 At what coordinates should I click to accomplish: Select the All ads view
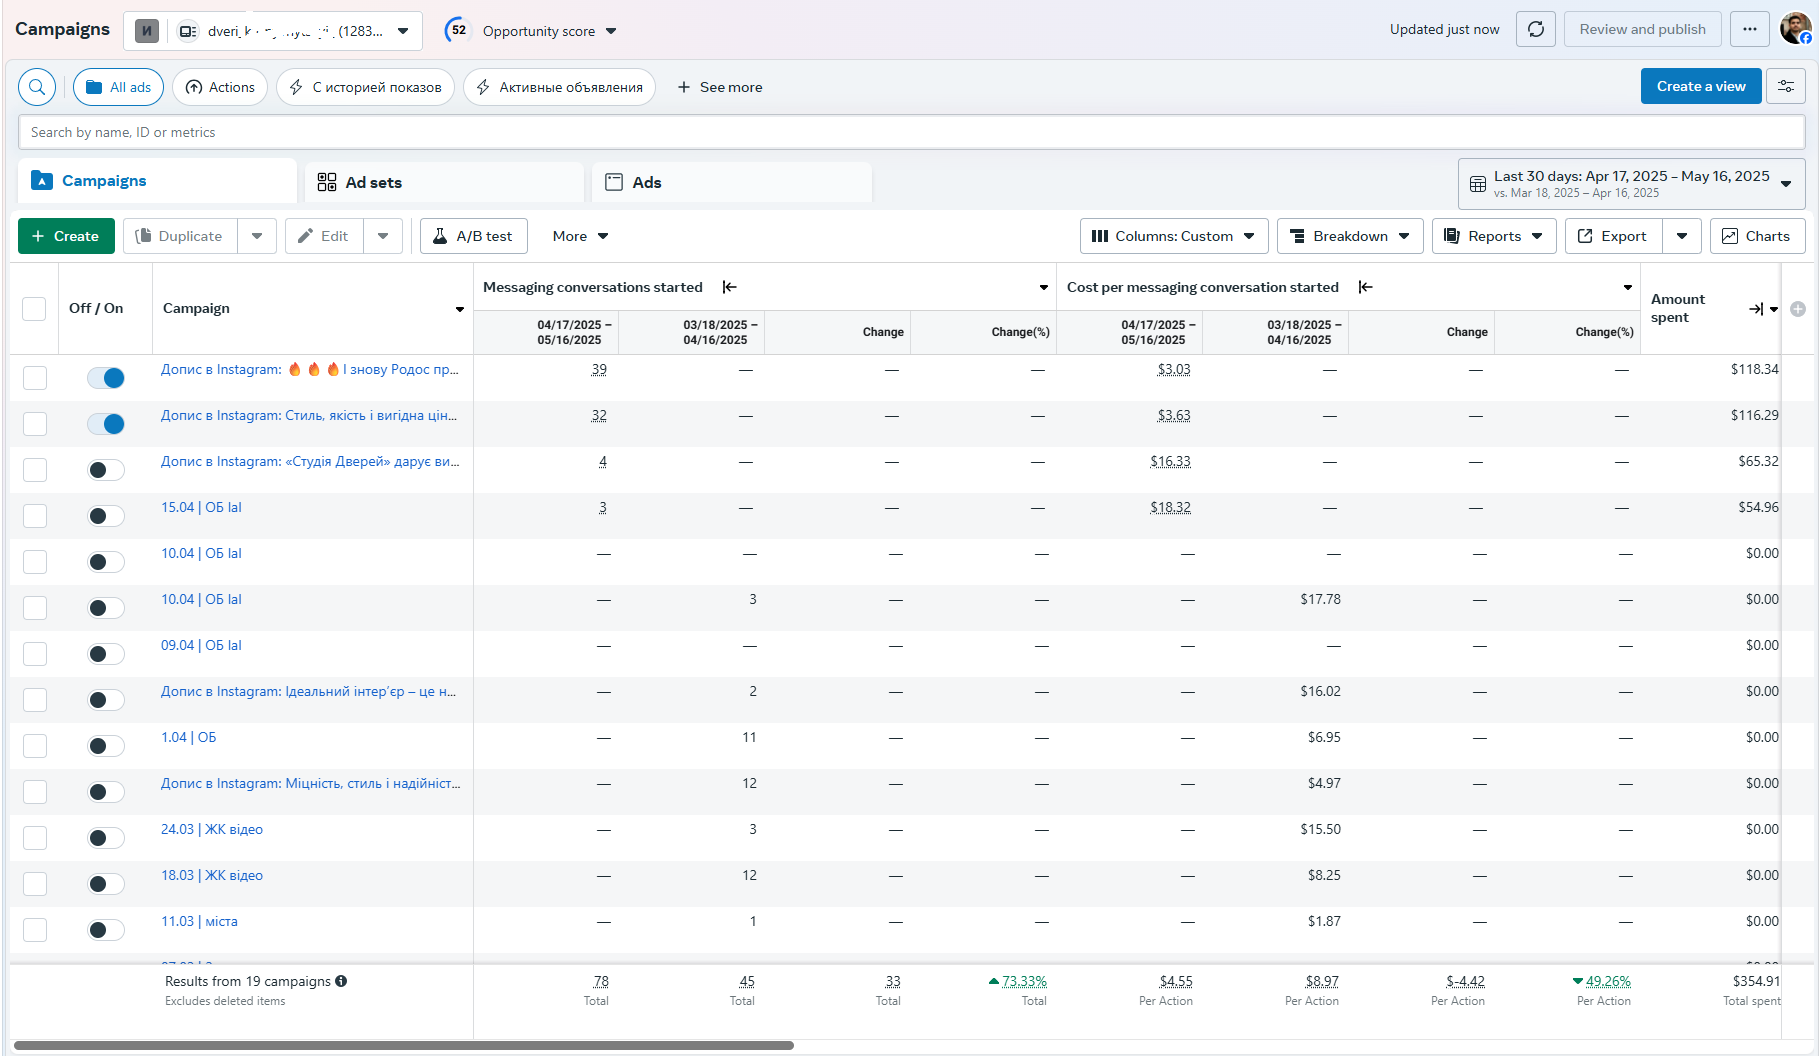[118, 87]
